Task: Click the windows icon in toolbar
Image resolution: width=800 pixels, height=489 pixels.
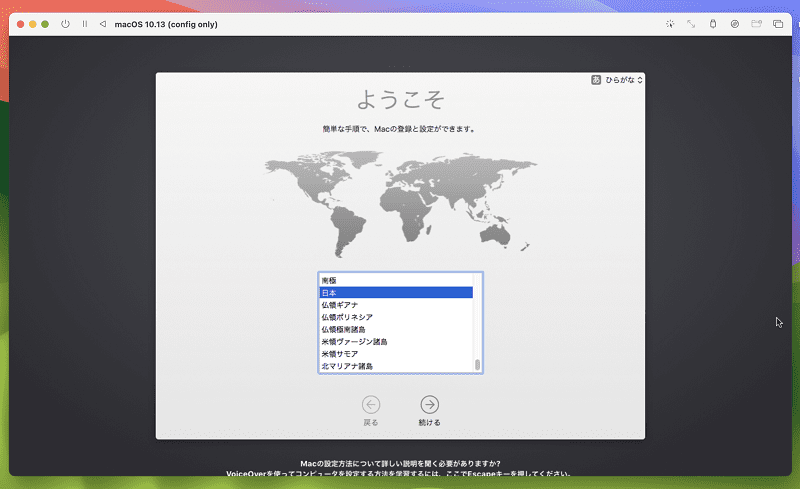Action: (x=778, y=24)
